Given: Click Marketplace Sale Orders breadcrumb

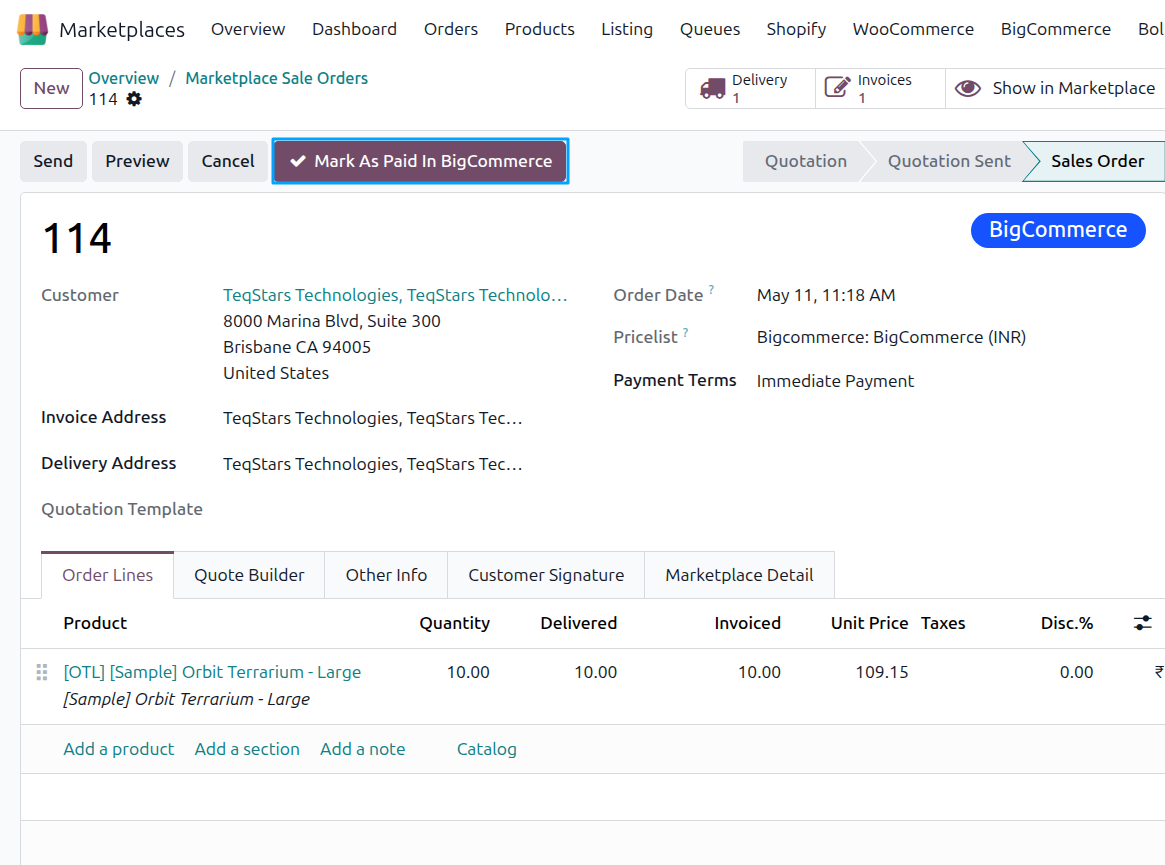Looking at the screenshot, I should point(276,78).
